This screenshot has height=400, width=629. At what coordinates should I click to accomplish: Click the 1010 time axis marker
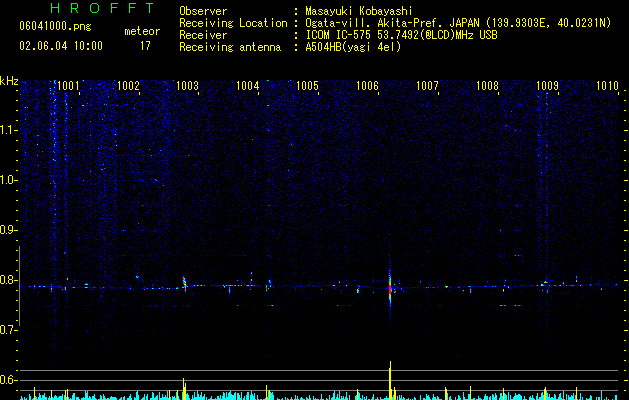(x=607, y=86)
